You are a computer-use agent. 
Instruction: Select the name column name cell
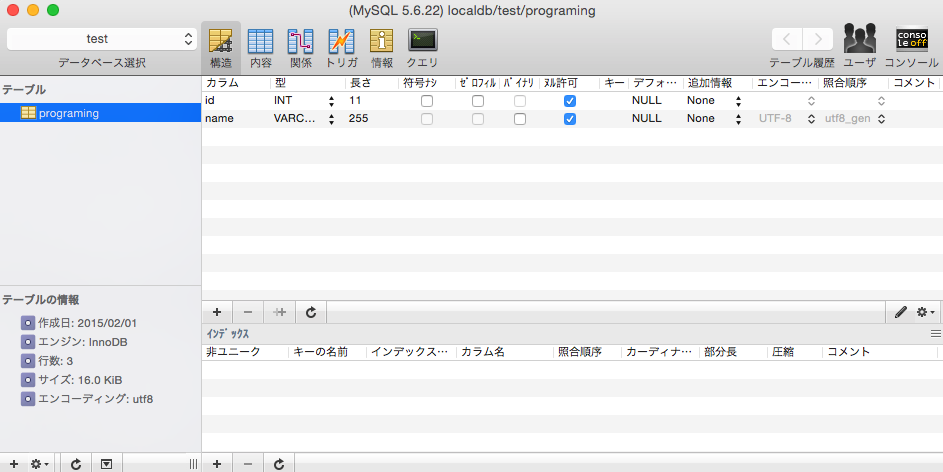point(236,119)
